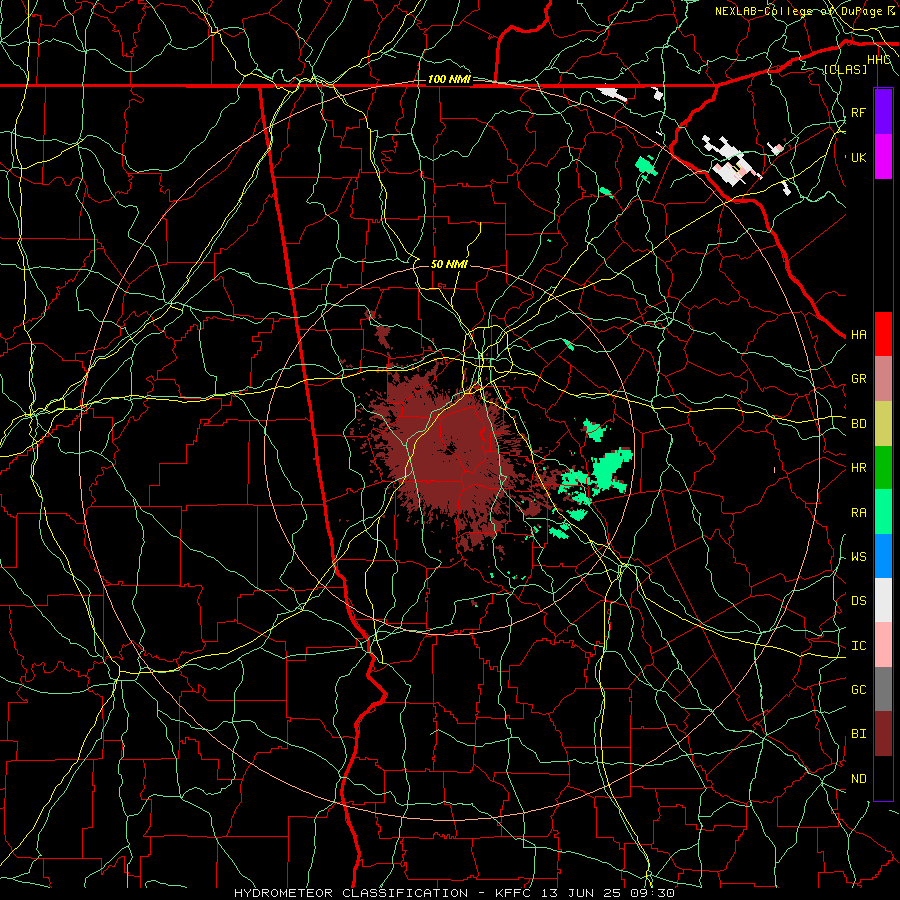The height and width of the screenshot is (900, 900).
Task: Click the '[CLAS]' label above legend
Action: pyautogui.click(x=845, y=70)
